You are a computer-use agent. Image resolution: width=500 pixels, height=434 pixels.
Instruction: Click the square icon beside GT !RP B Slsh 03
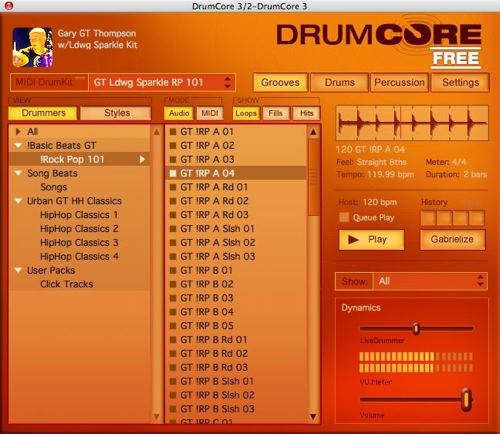(x=173, y=409)
